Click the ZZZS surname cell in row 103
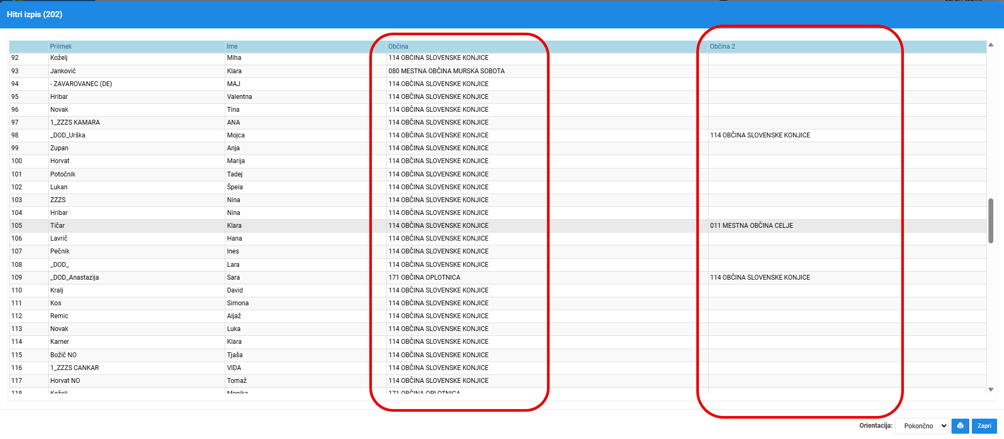 click(x=58, y=200)
